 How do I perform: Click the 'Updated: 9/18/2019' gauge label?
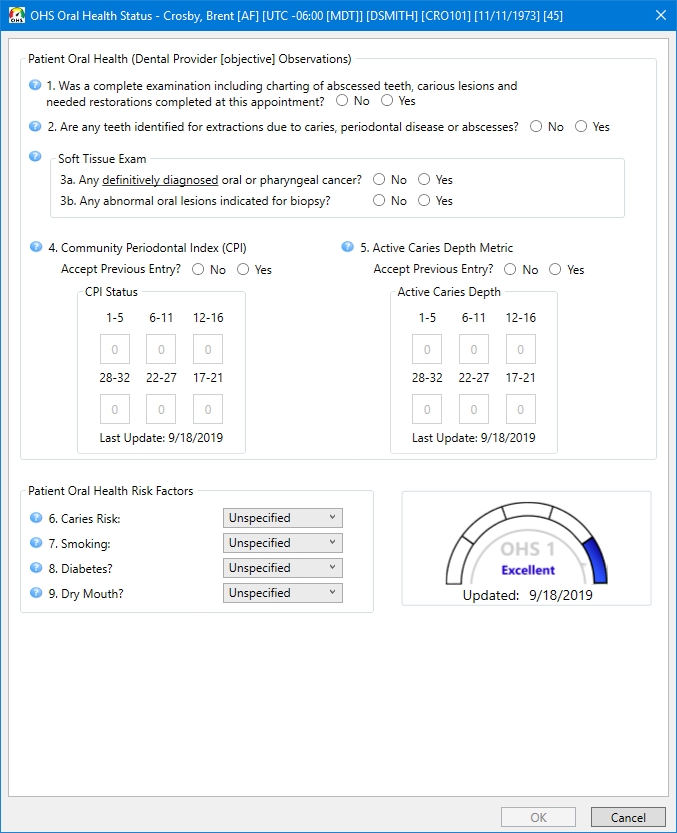(528, 595)
